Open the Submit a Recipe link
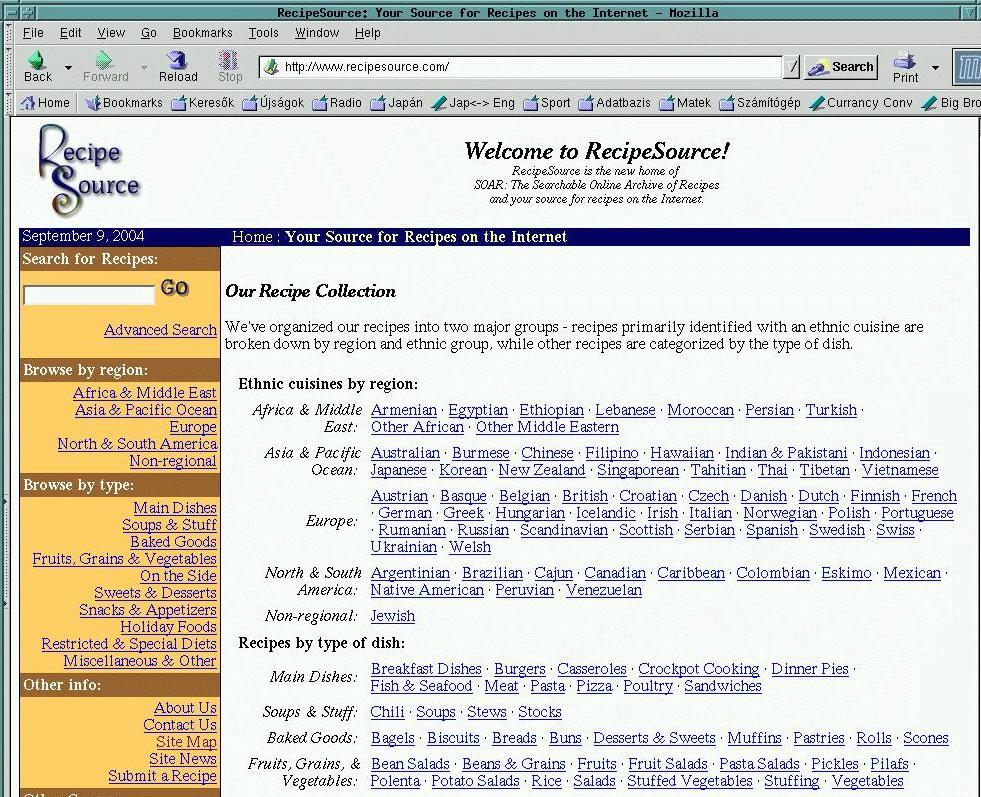The width and height of the screenshot is (981, 797). coord(162,776)
